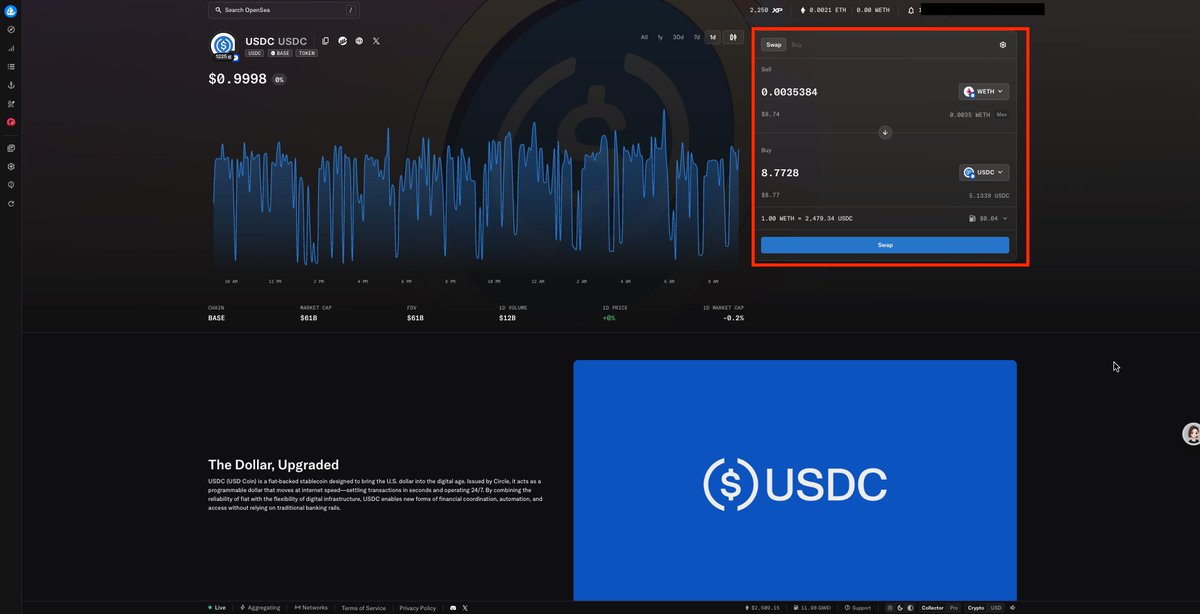1200x614 pixels.
Task: Open the chat avatar bubble at right edge
Action: 1191,434
